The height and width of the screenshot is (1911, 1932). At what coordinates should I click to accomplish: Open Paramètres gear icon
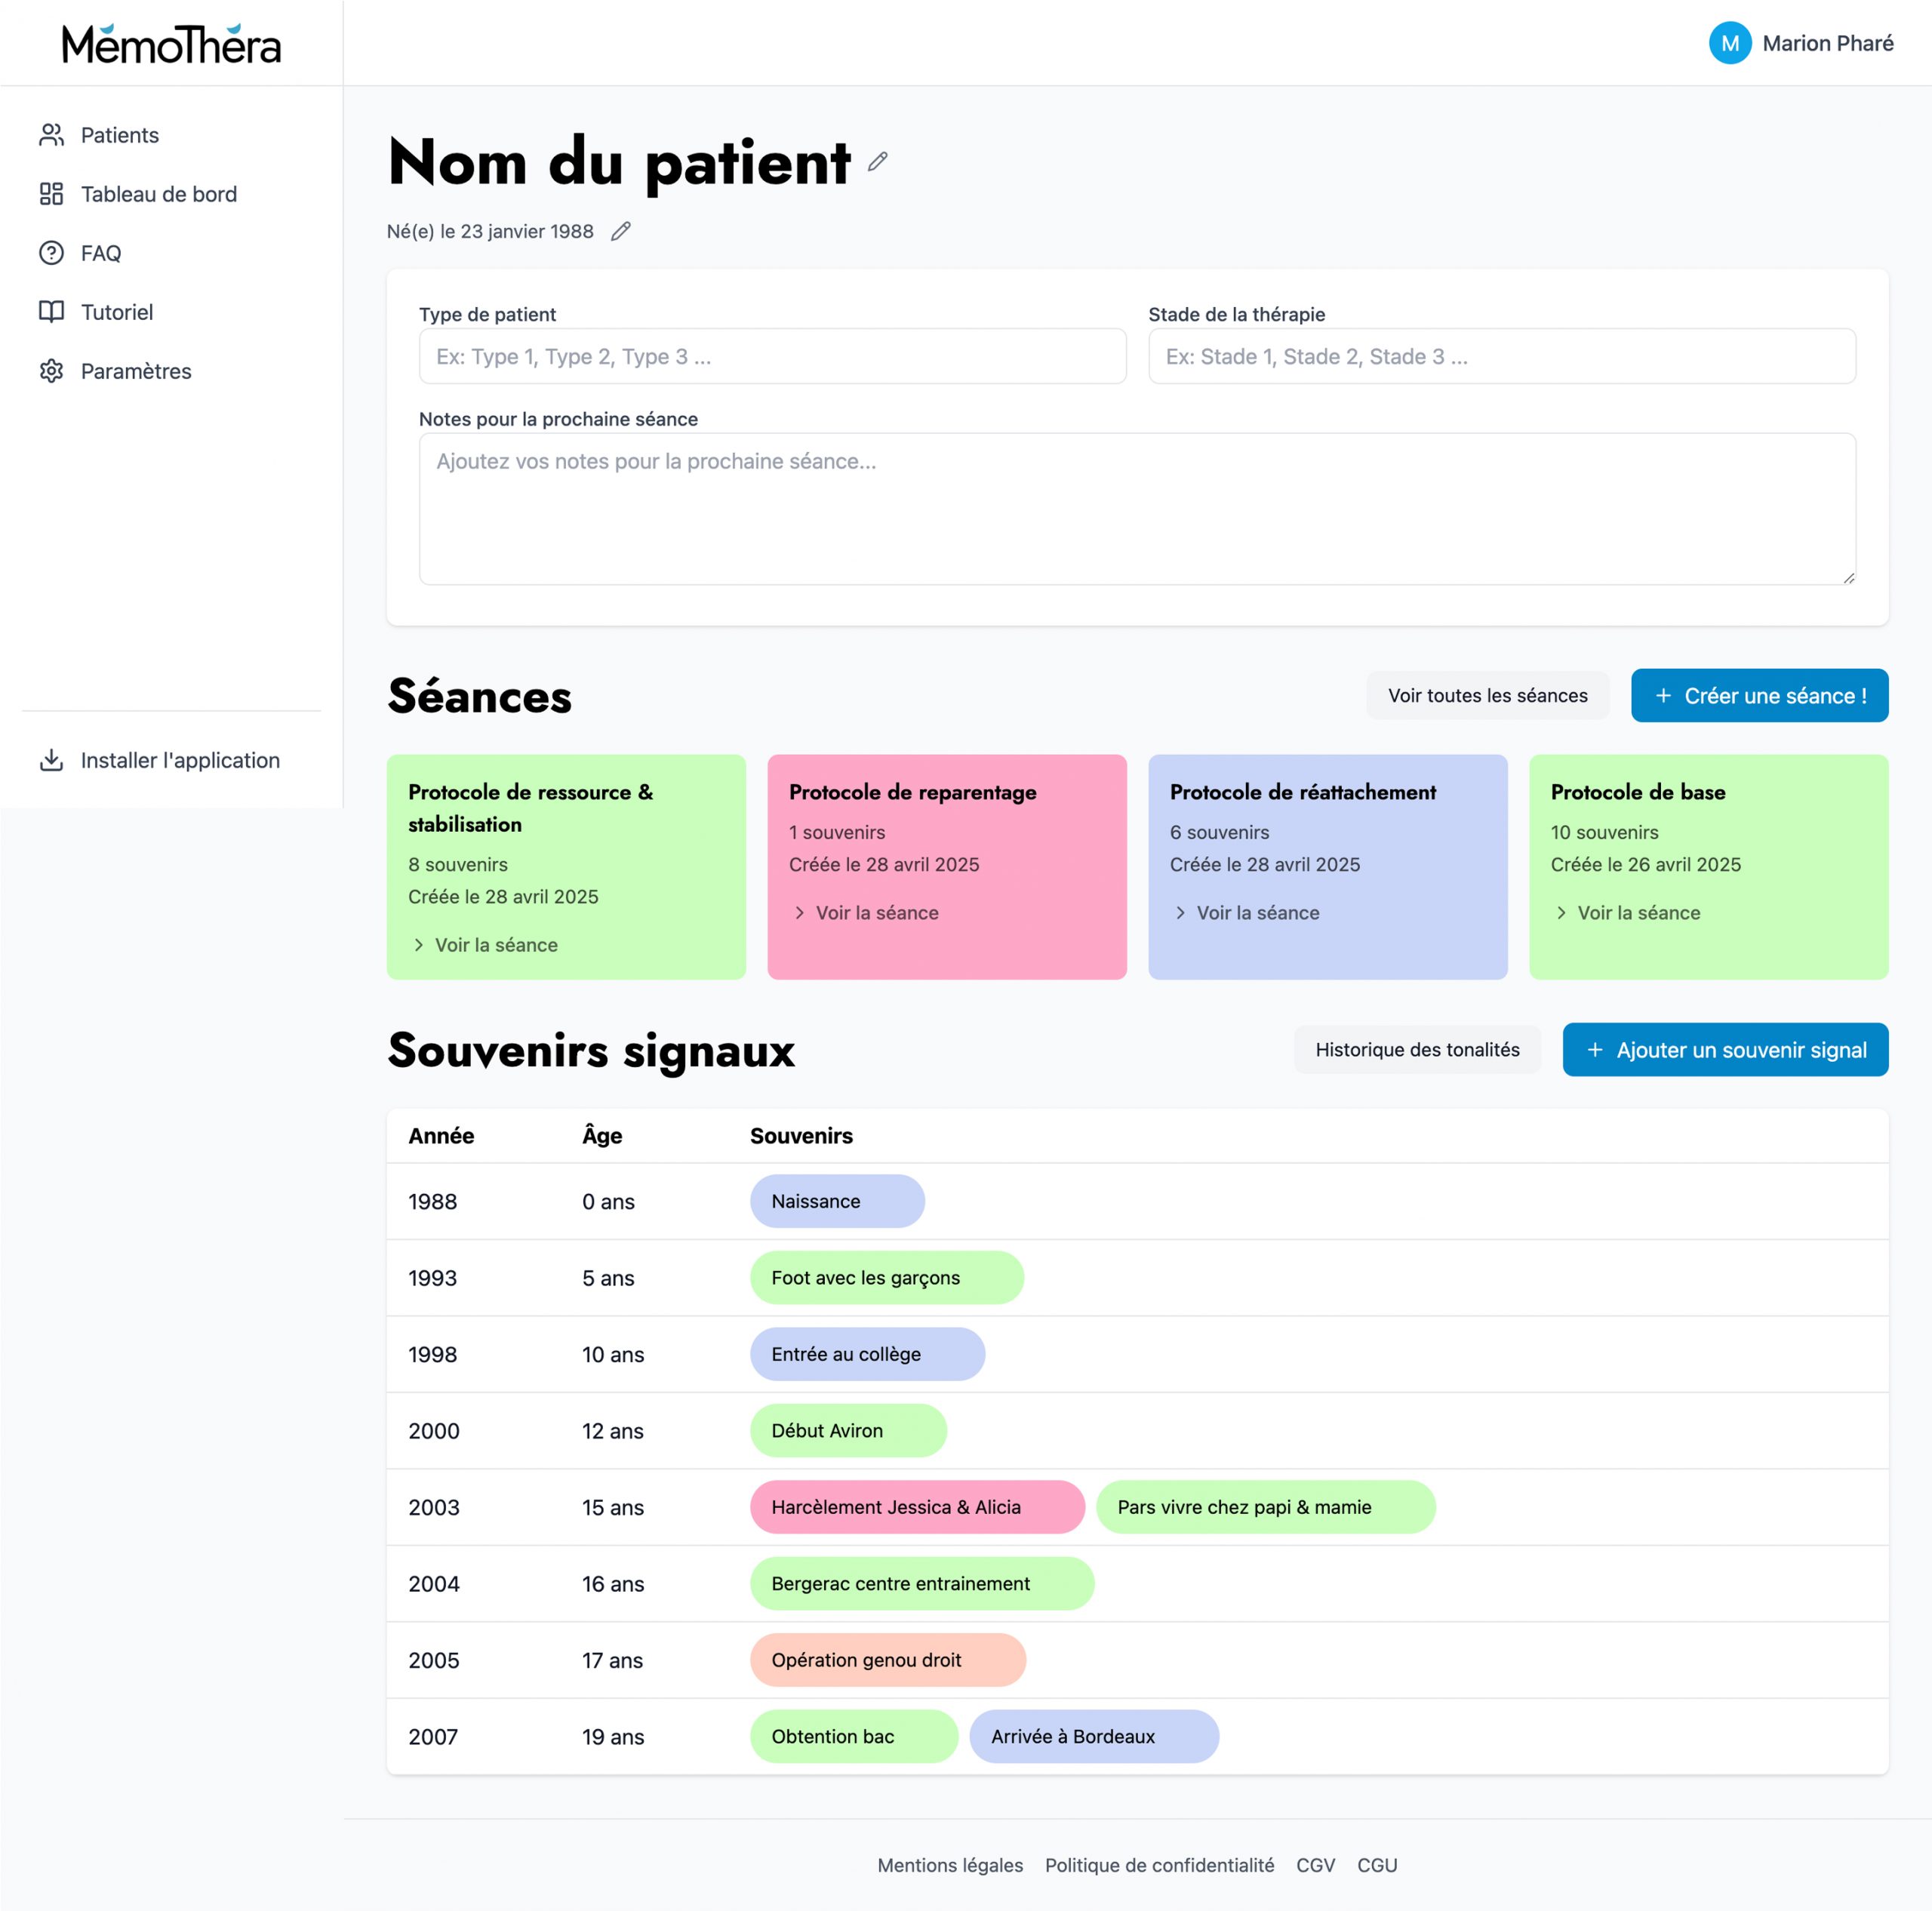(x=51, y=371)
